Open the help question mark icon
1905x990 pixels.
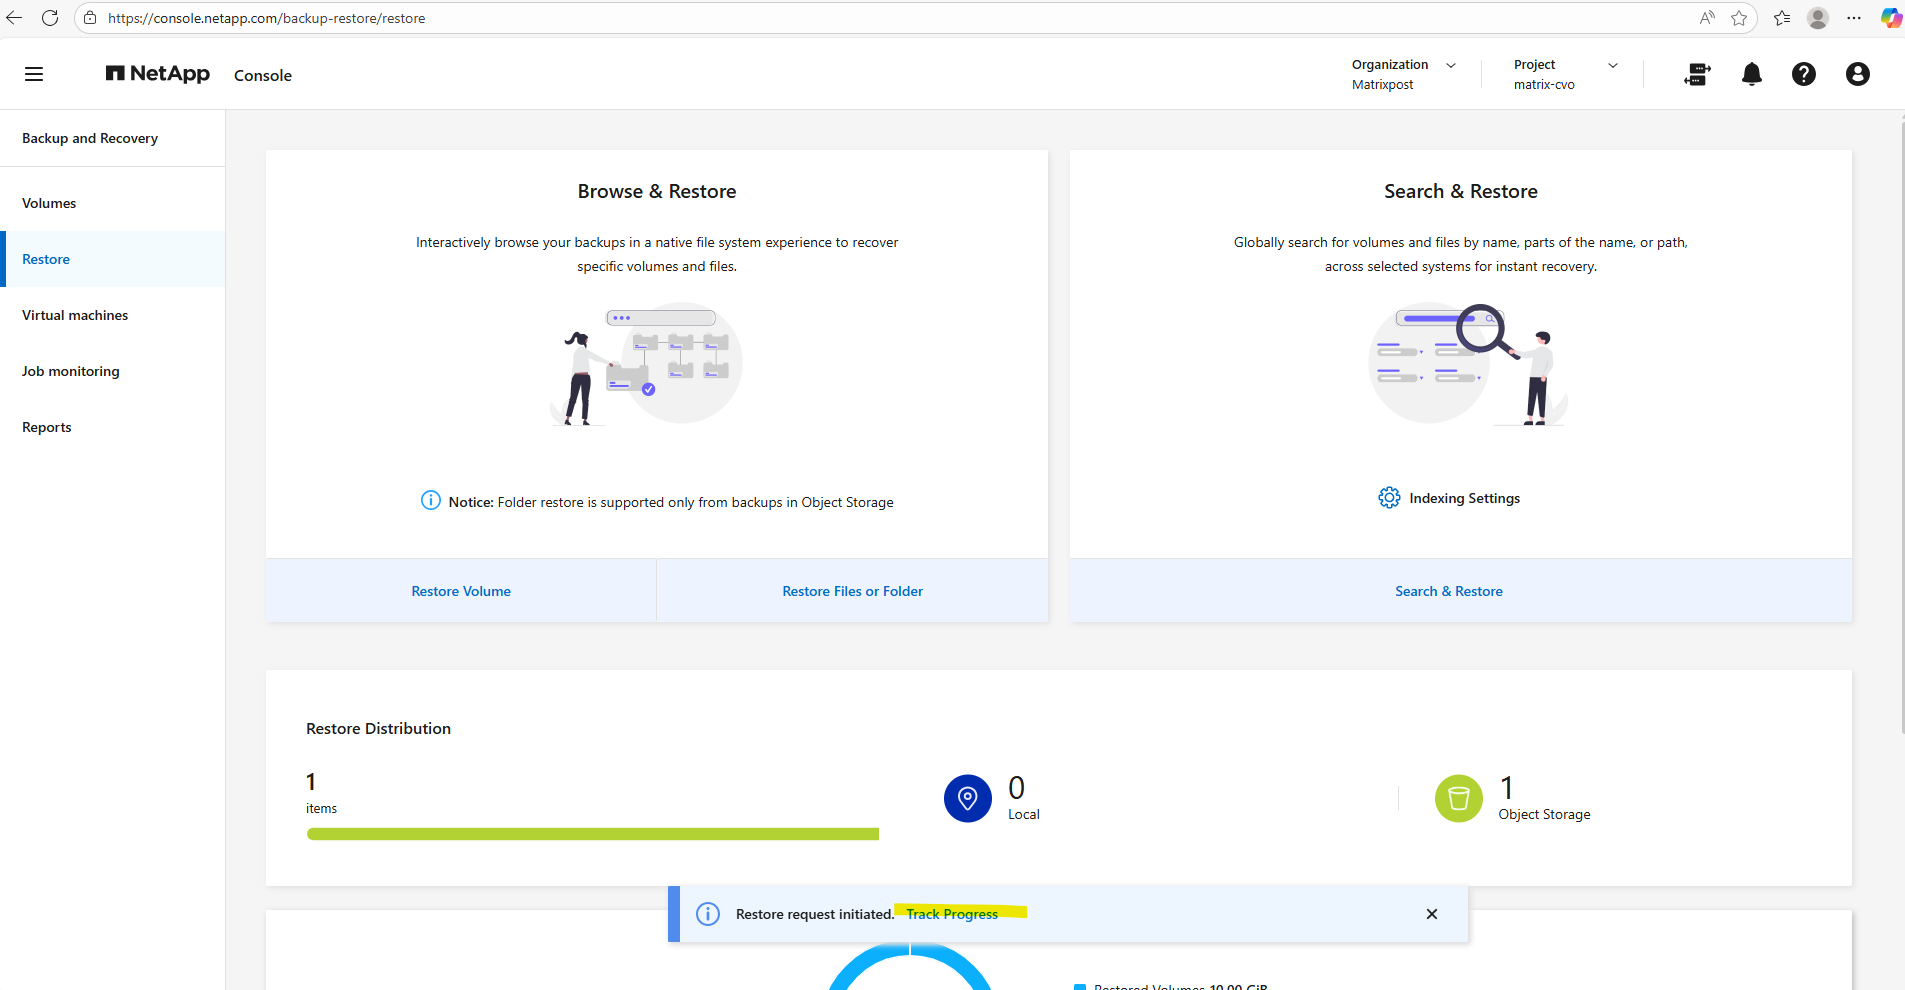[x=1803, y=74]
